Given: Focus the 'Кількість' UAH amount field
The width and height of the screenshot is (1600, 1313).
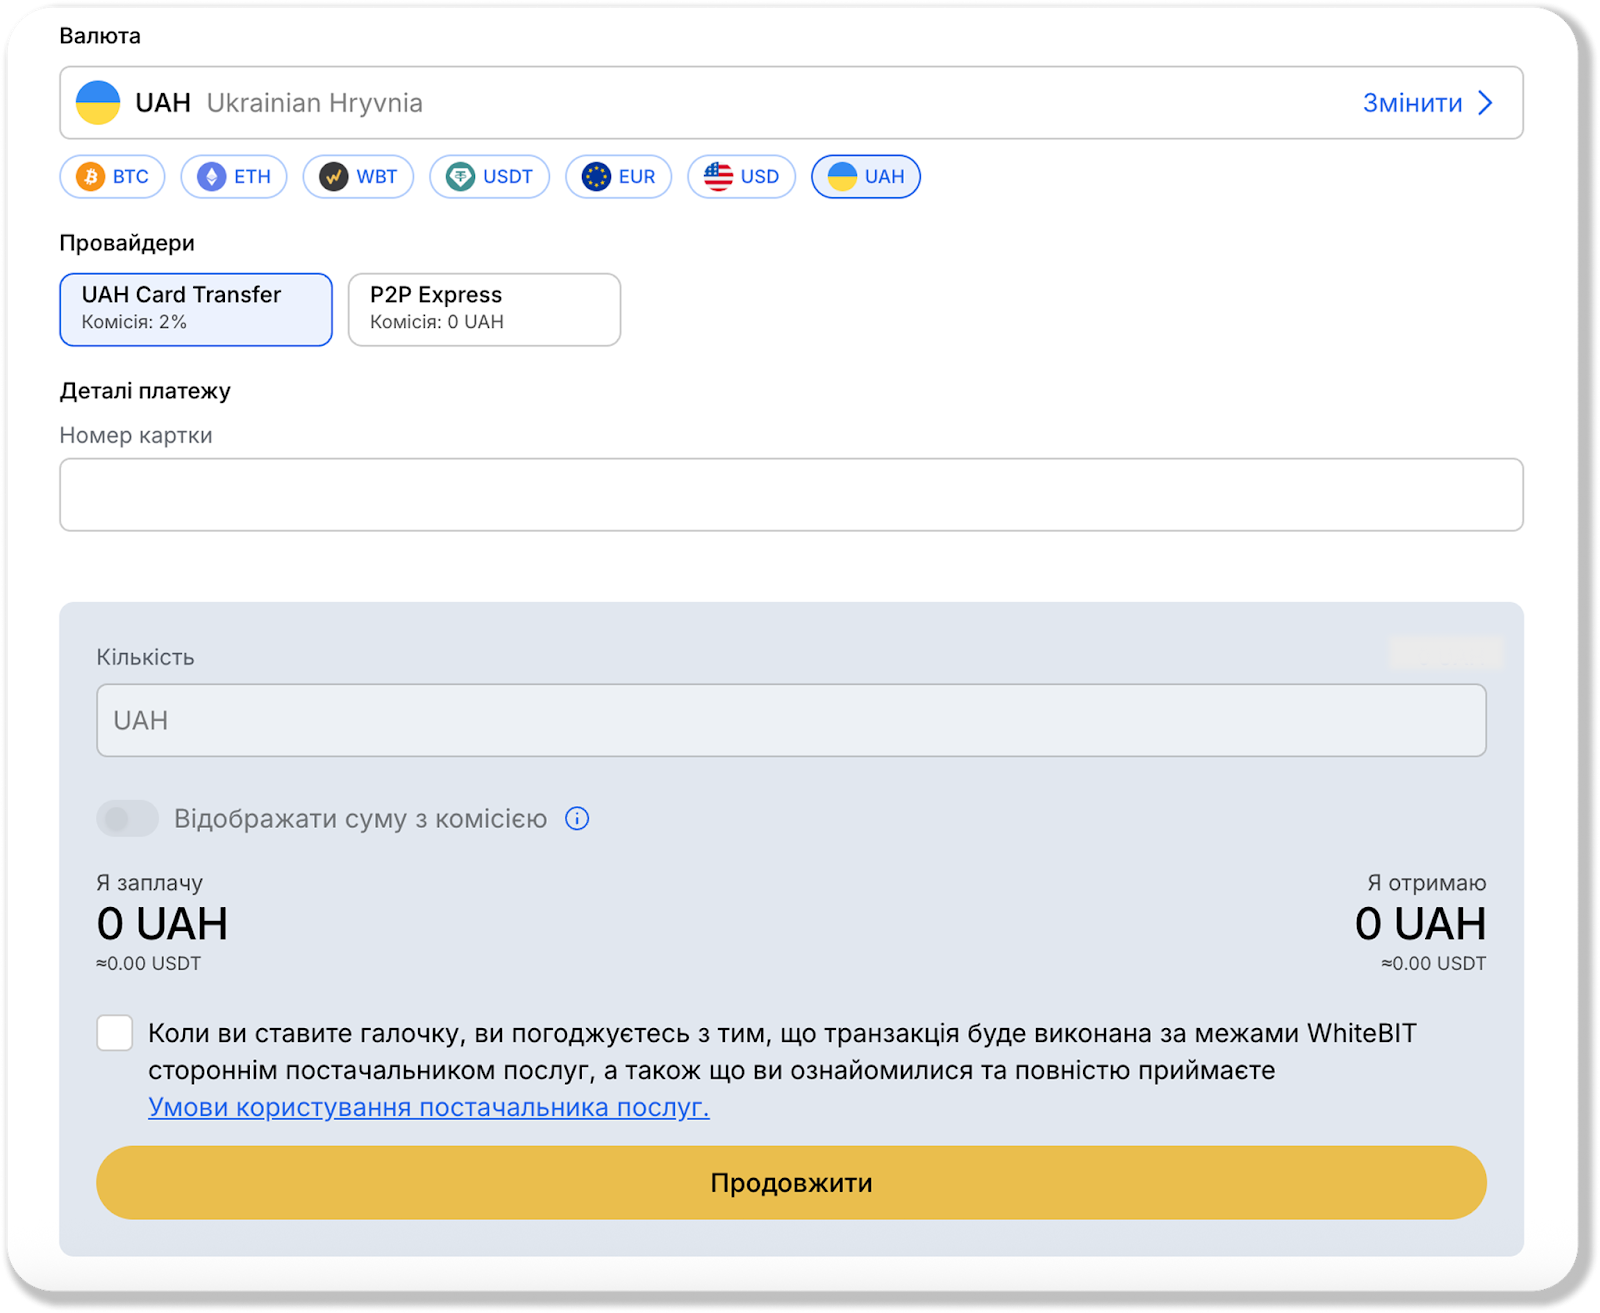Looking at the screenshot, I should [x=791, y=720].
